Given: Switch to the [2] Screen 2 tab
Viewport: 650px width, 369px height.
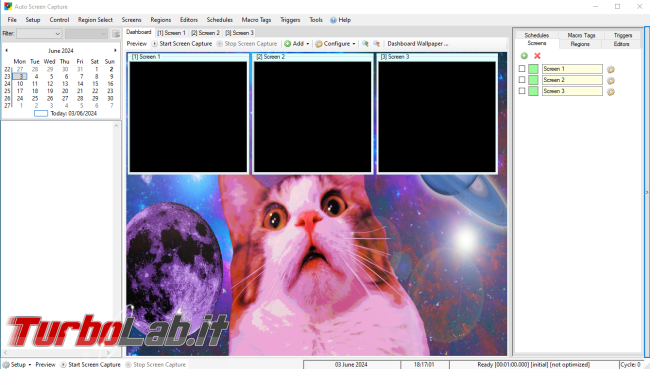Looking at the screenshot, I should (205, 33).
